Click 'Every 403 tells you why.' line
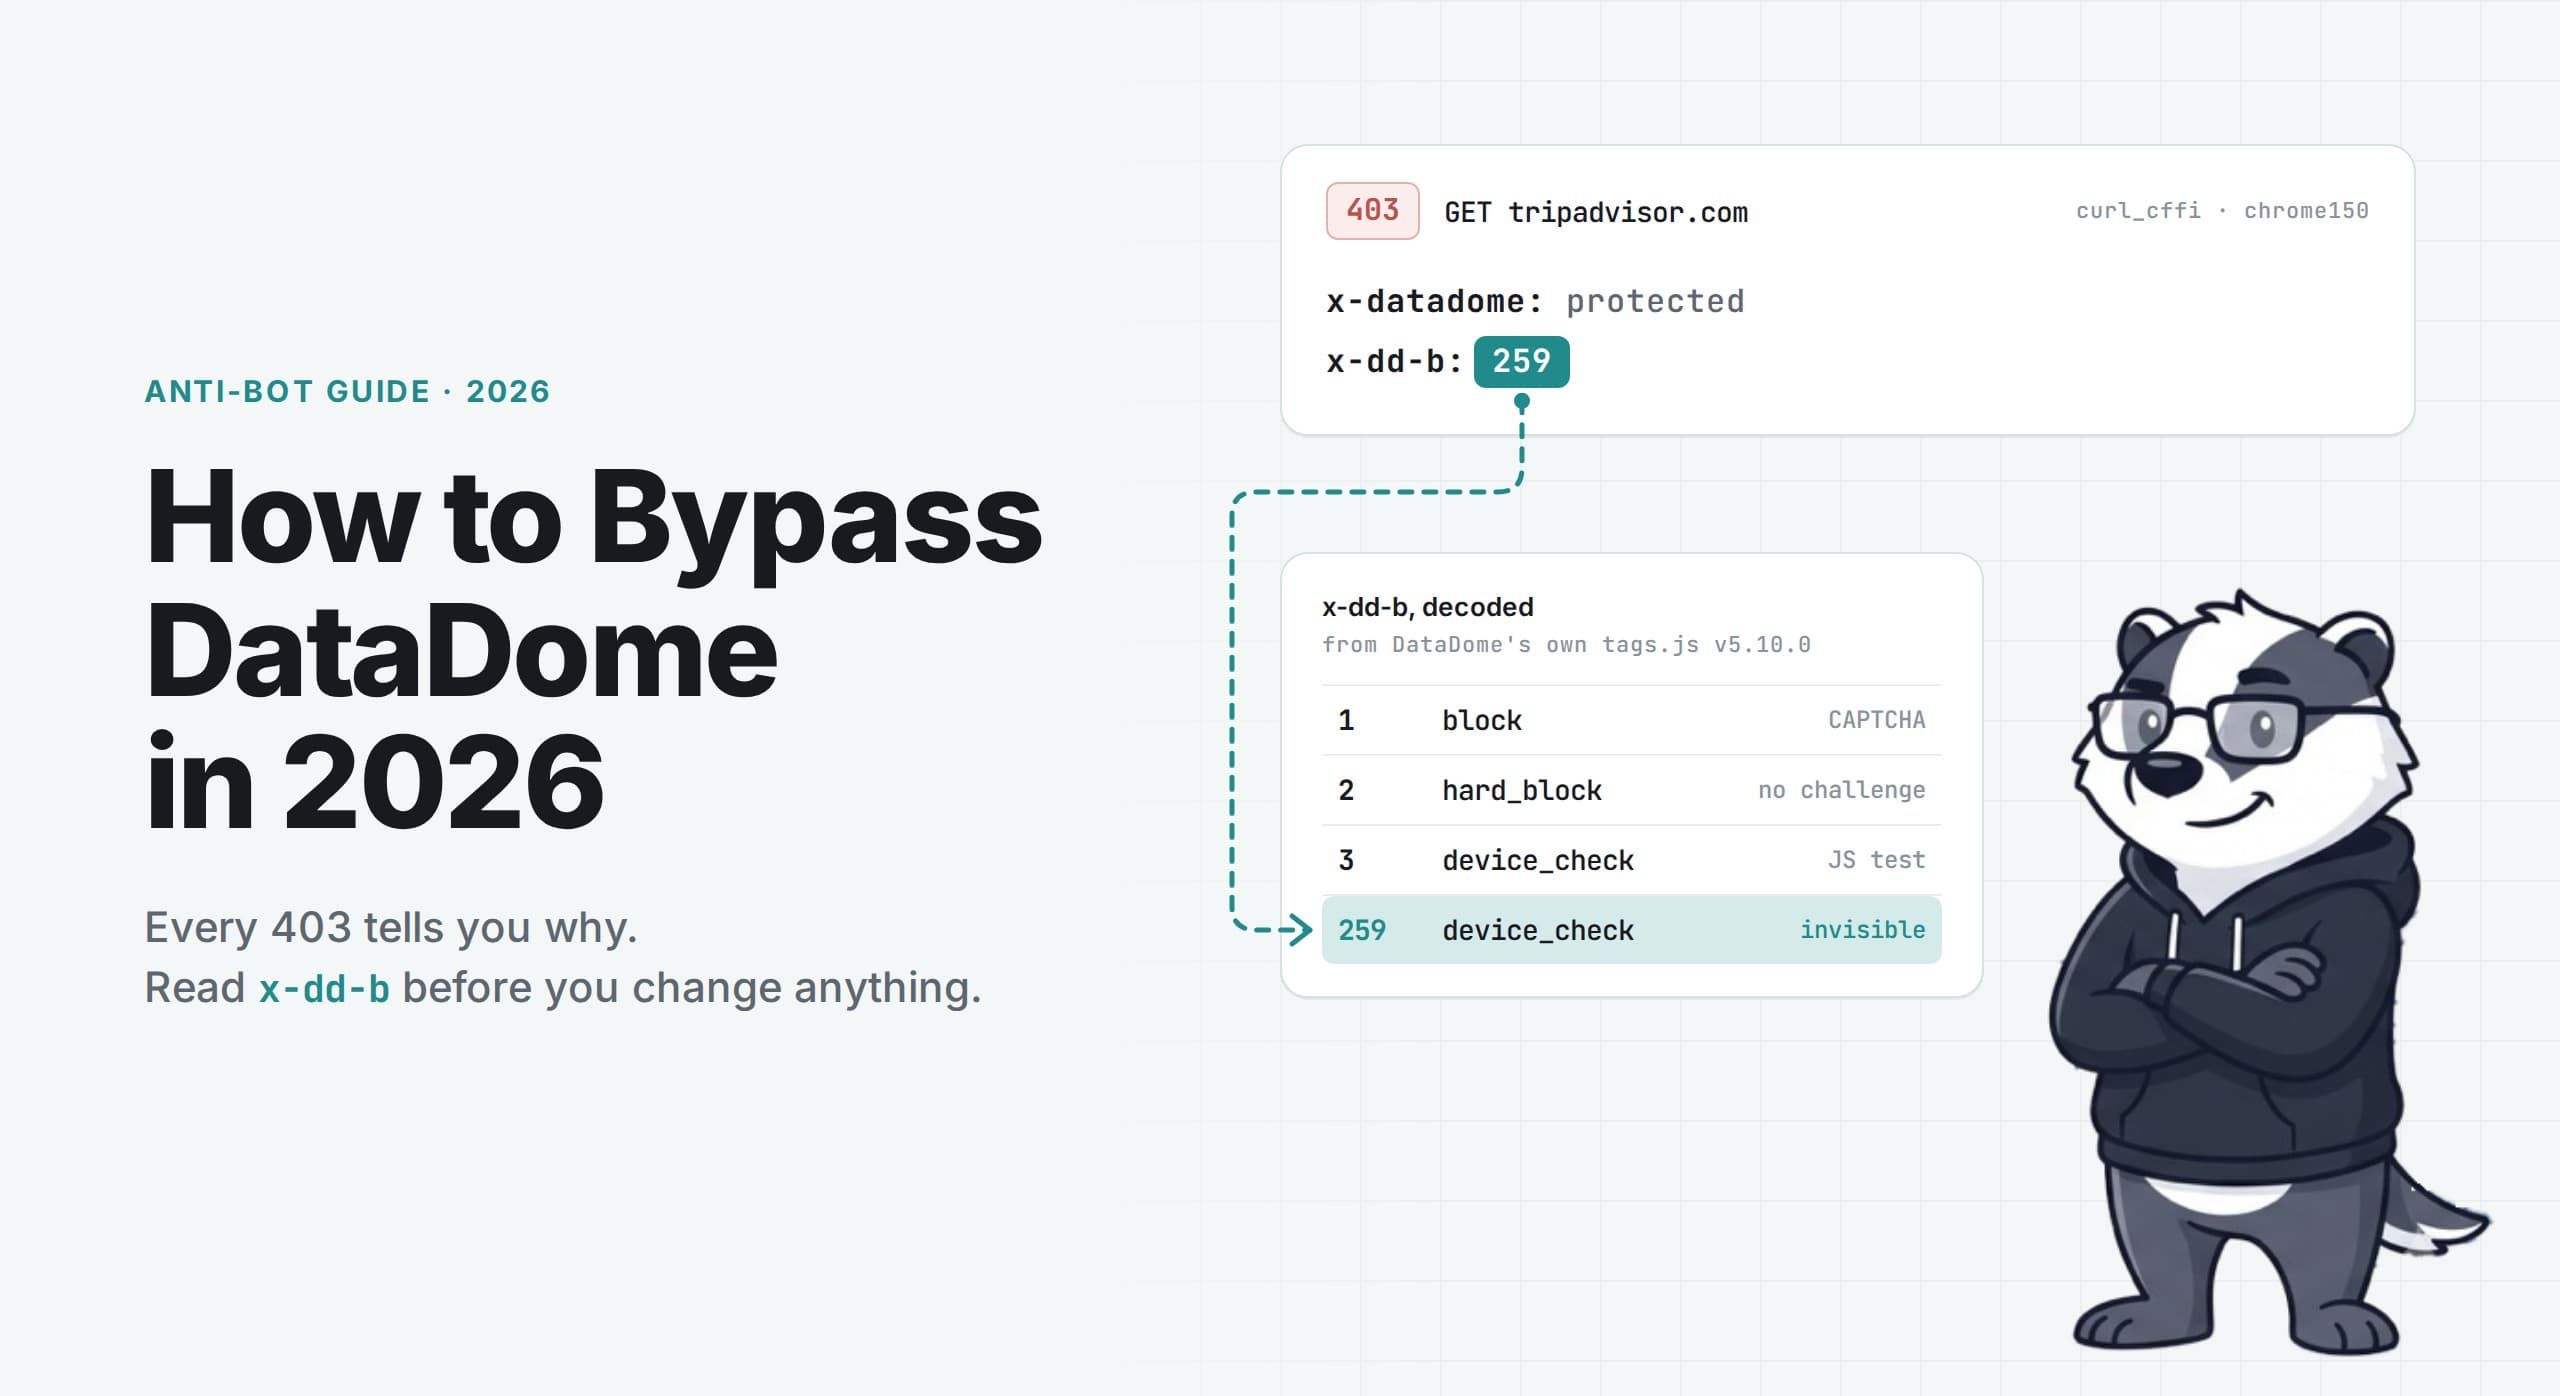The height and width of the screenshot is (1396, 2560). click(391, 927)
